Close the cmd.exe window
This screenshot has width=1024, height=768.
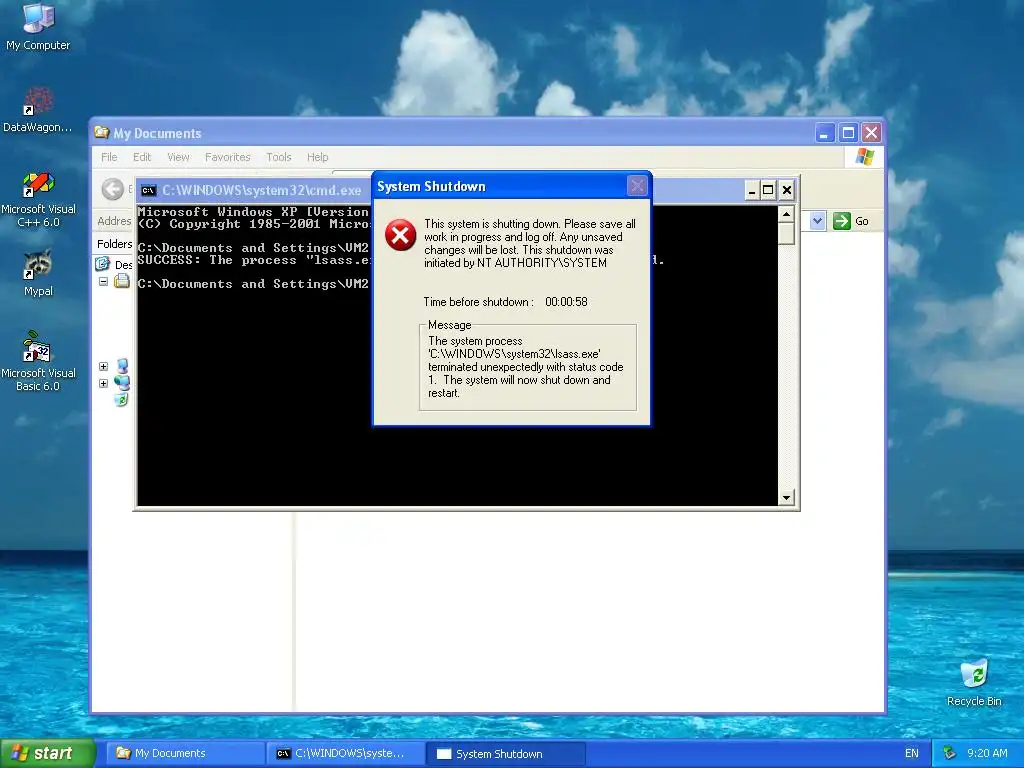click(x=787, y=190)
